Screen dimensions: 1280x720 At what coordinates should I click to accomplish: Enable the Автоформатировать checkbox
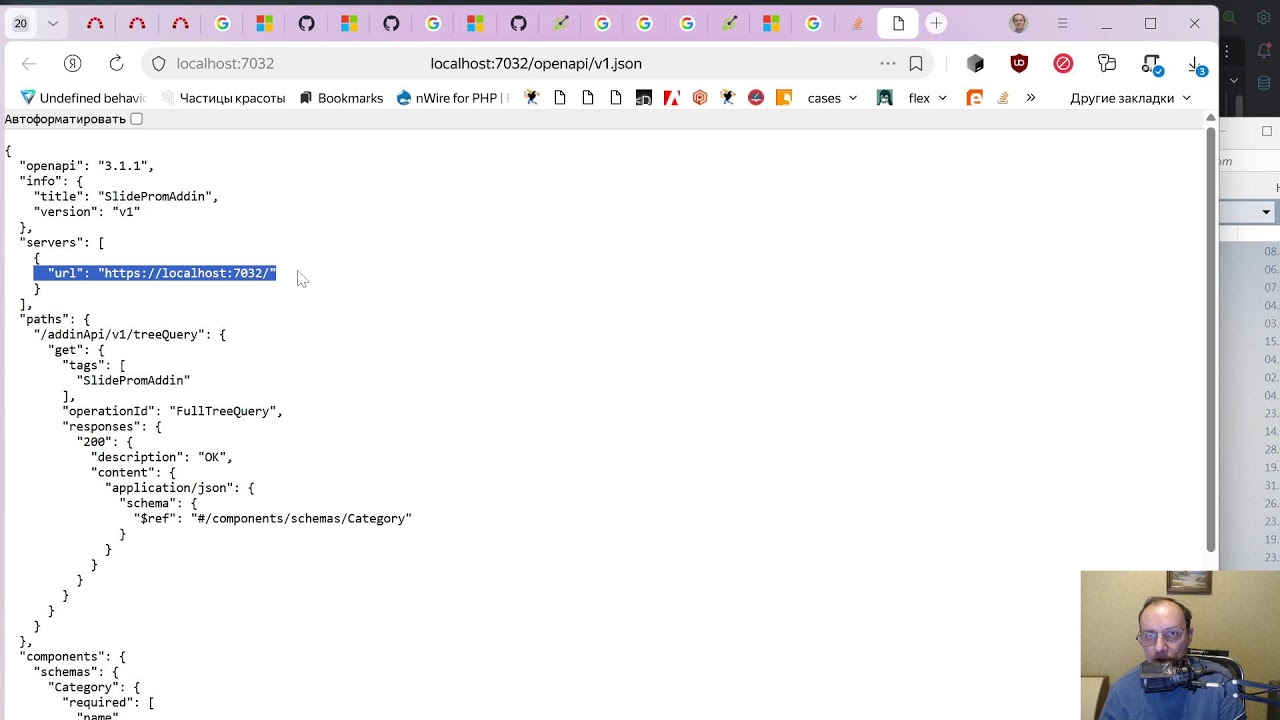click(136, 119)
